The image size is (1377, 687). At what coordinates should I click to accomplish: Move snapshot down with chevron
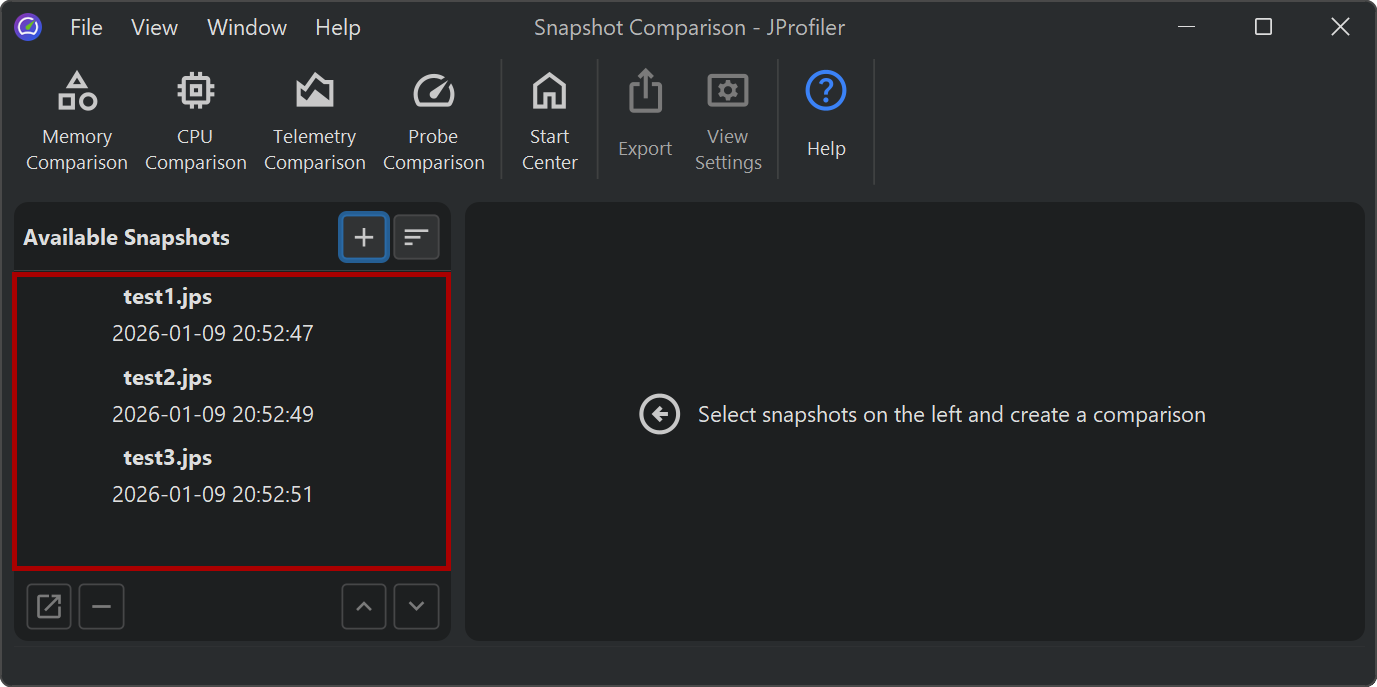click(x=417, y=607)
